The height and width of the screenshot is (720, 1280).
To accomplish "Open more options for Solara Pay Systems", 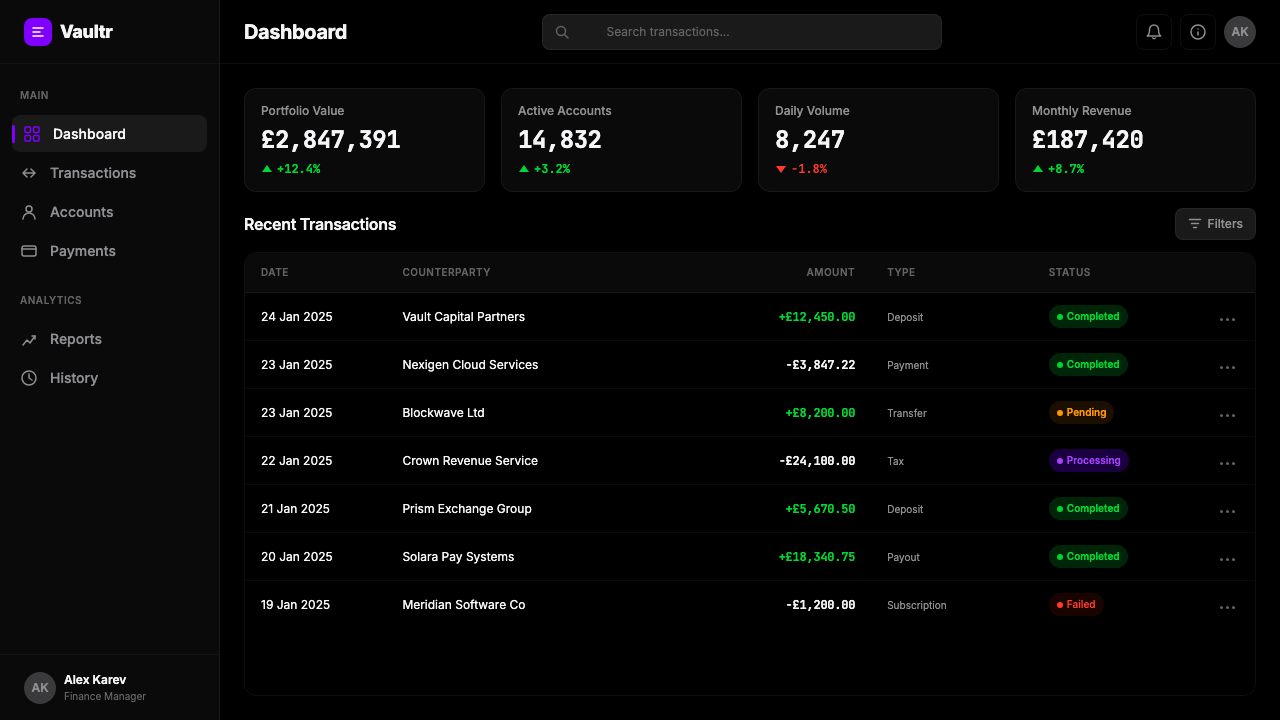I will 1228,559.
